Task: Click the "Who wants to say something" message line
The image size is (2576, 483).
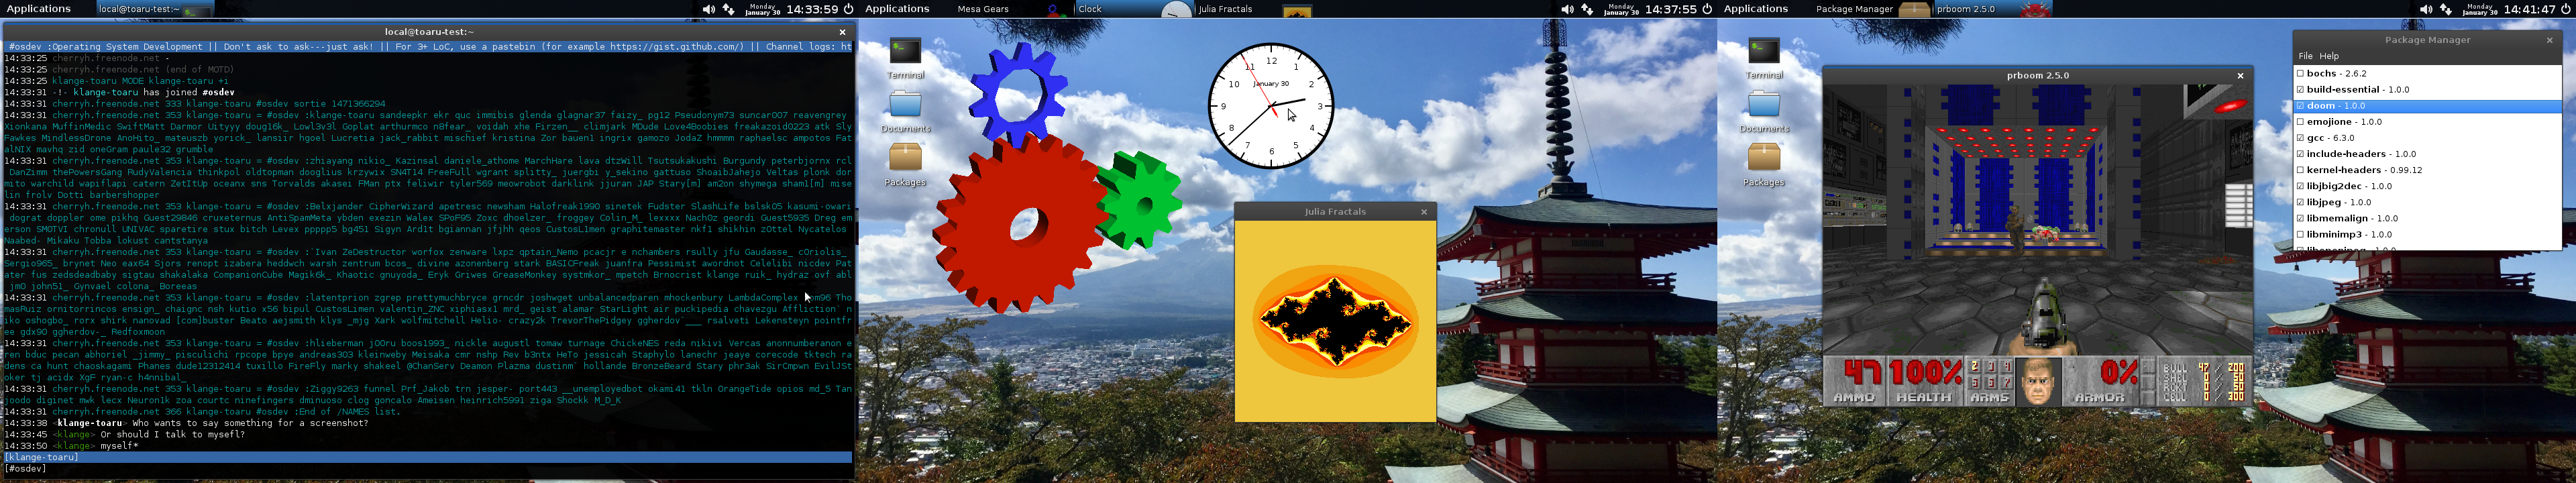Action: 186,423
